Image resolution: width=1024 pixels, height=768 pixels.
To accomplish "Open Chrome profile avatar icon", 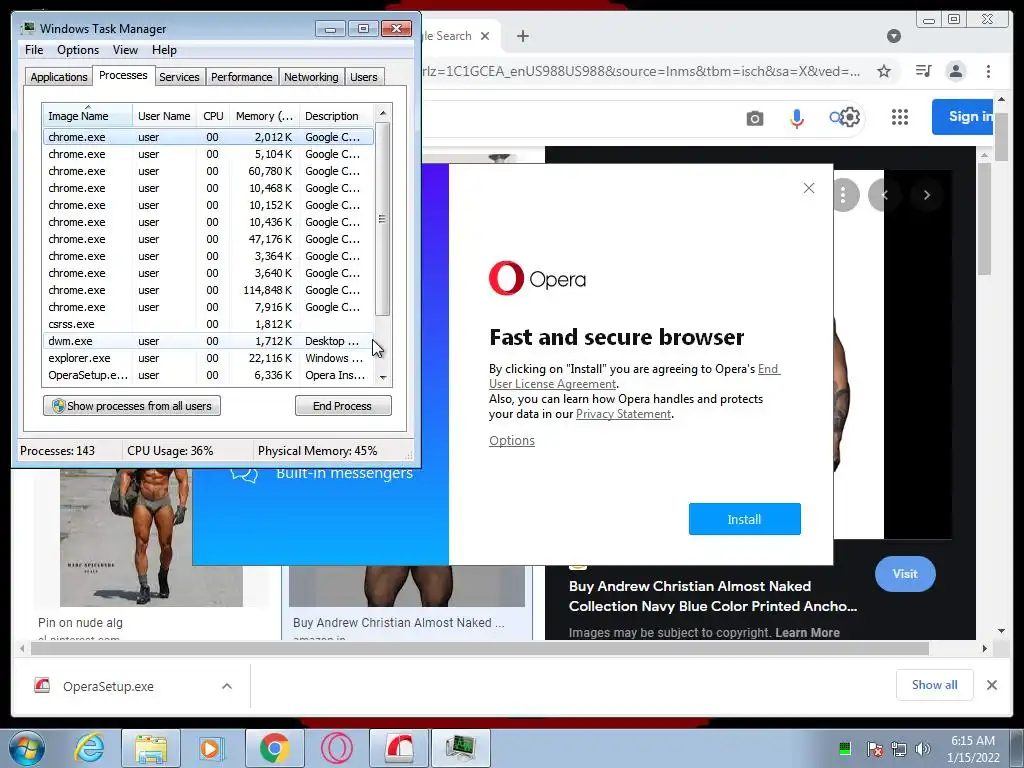I will 955,71.
